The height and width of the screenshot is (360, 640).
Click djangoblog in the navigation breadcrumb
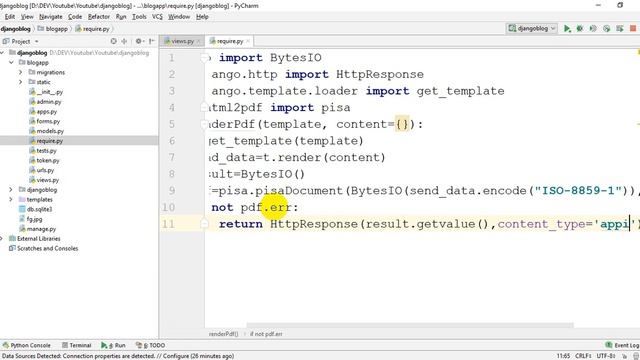pos(16,29)
